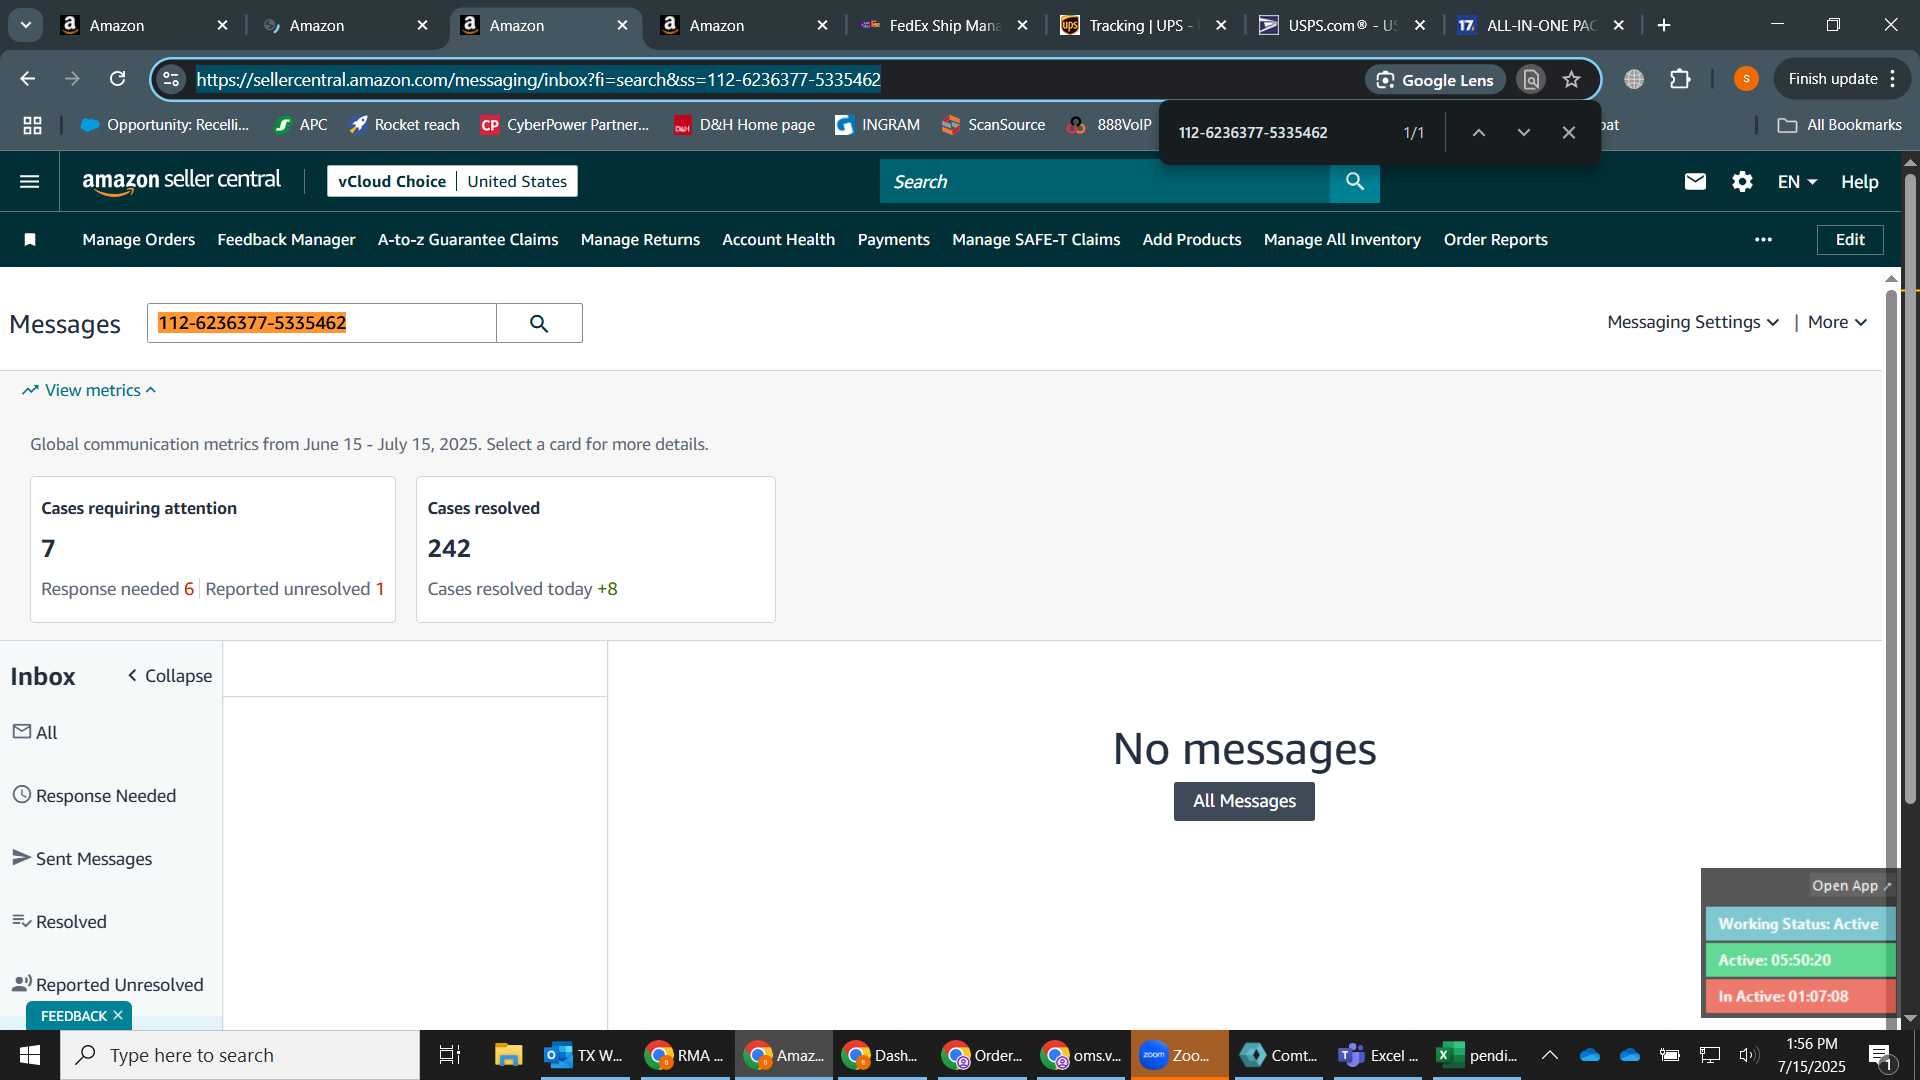Jump to previous find-in-page result
The width and height of the screenshot is (1920, 1080).
1478,132
